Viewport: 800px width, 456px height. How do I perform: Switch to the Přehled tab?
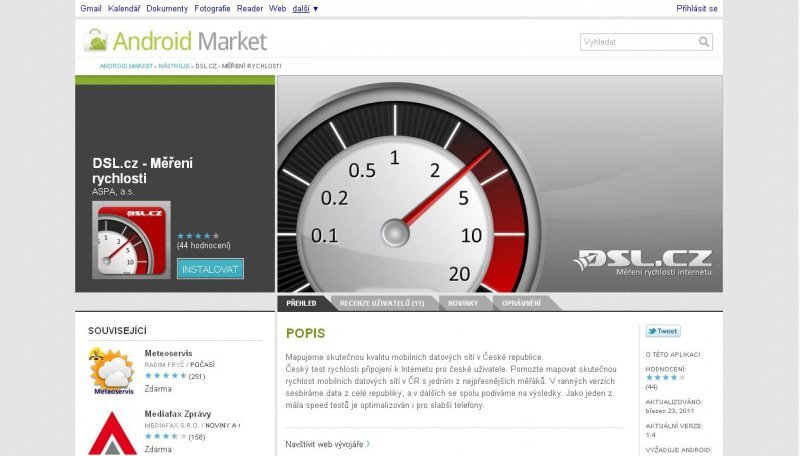point(301,302)
